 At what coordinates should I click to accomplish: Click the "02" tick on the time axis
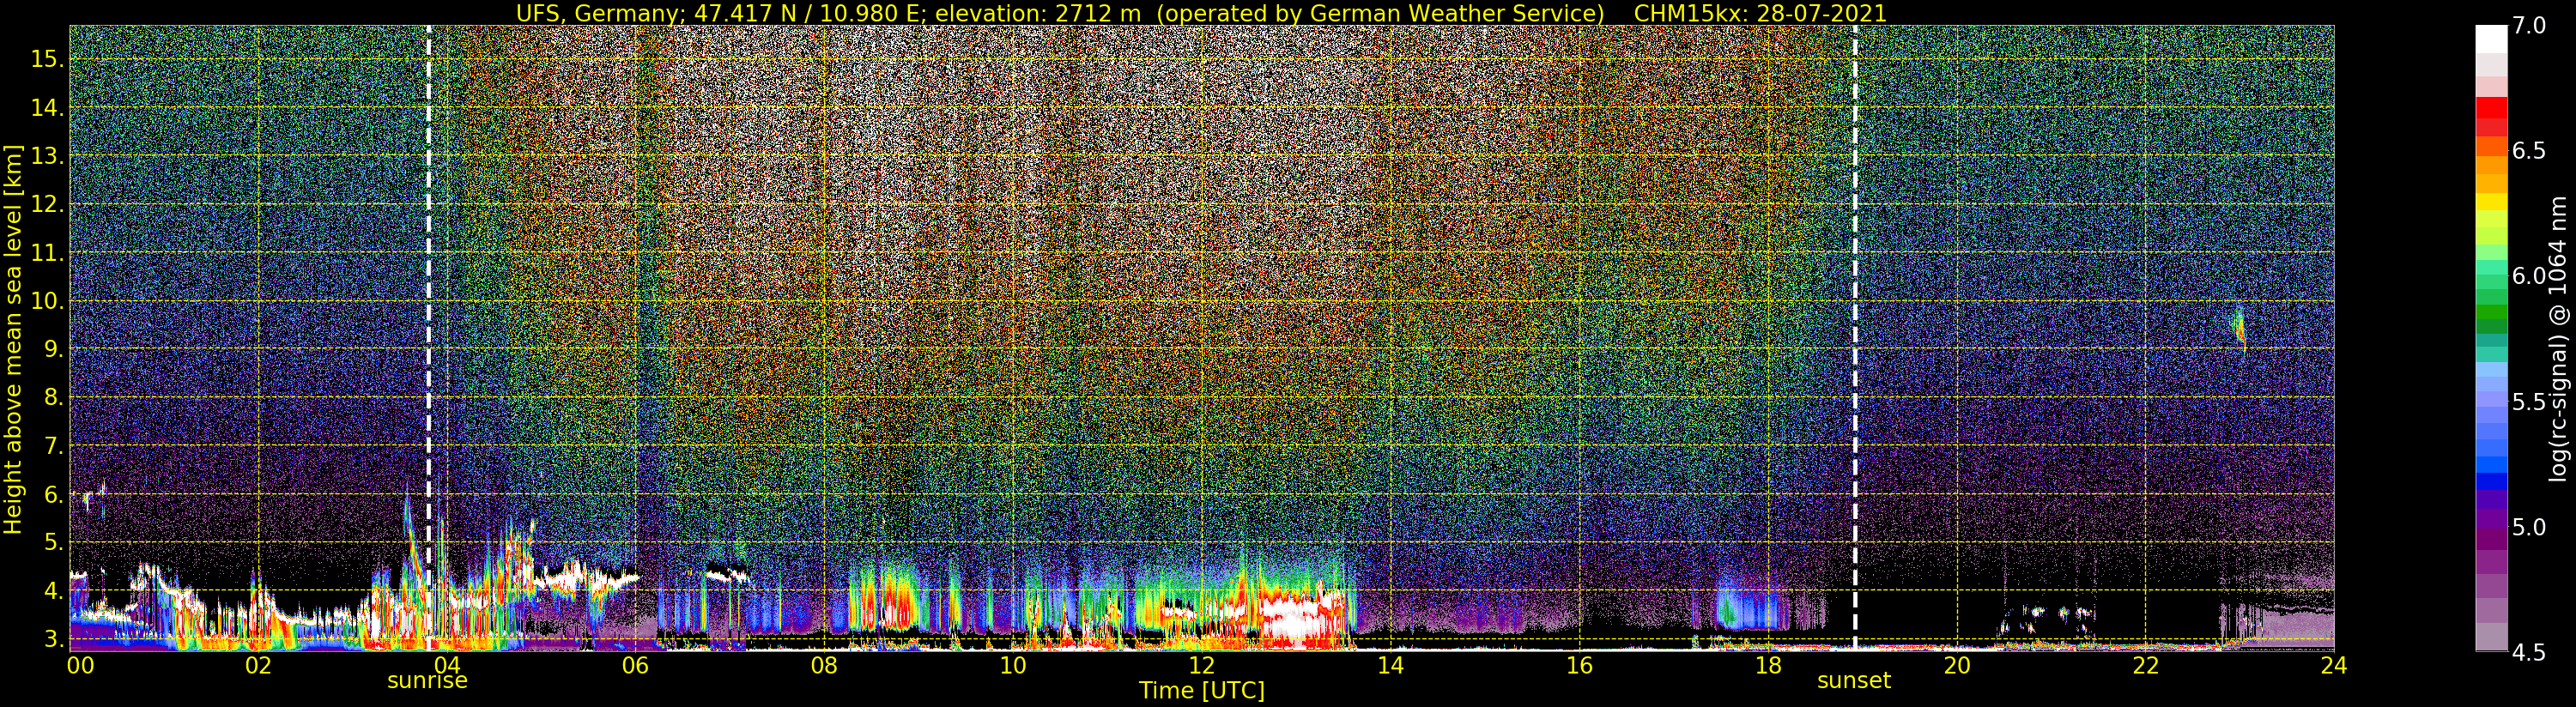pos(258,665)
